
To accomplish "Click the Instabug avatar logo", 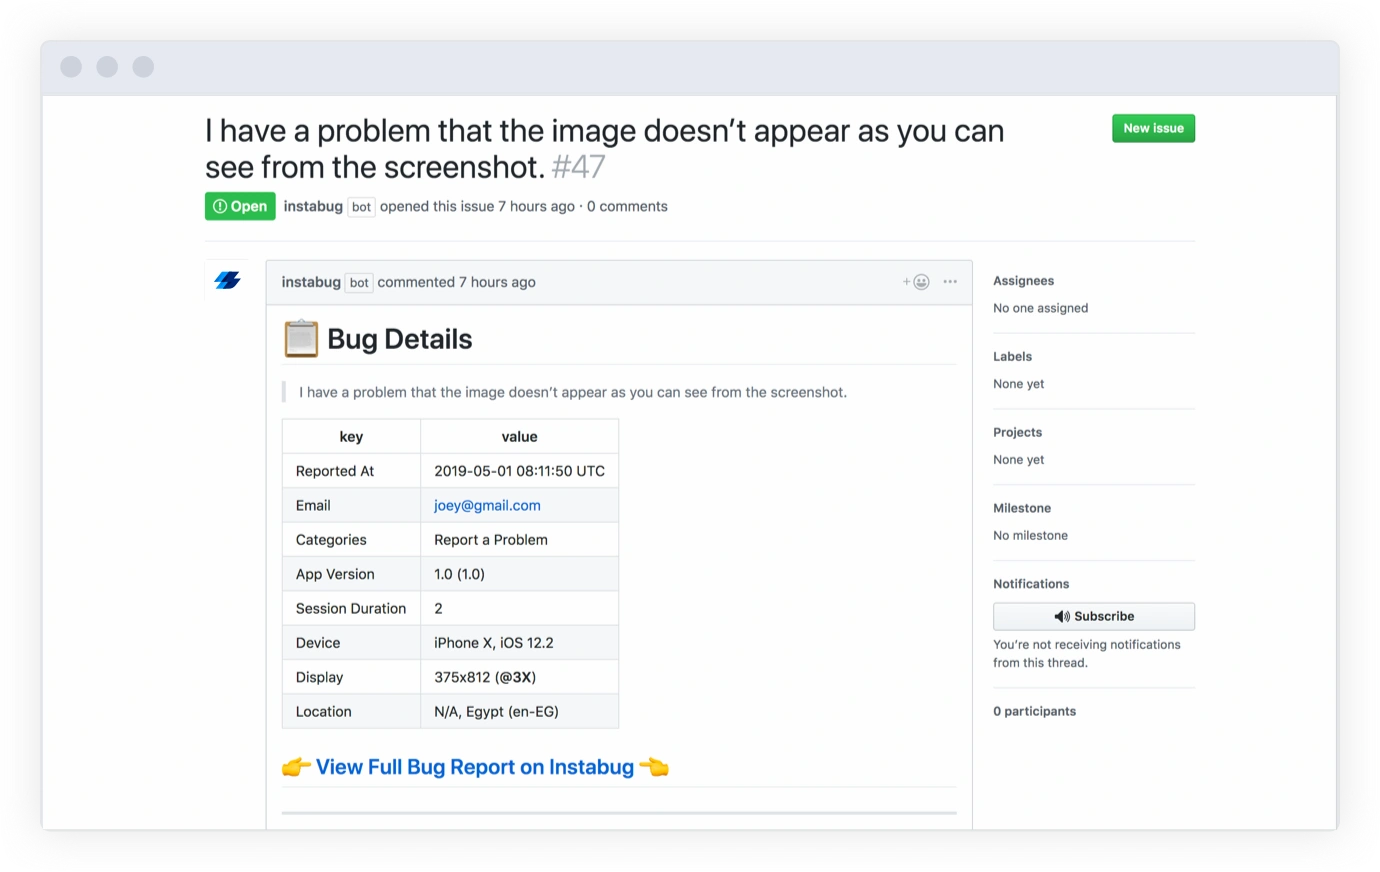I will pyautogui.click(x=228, y=280).
